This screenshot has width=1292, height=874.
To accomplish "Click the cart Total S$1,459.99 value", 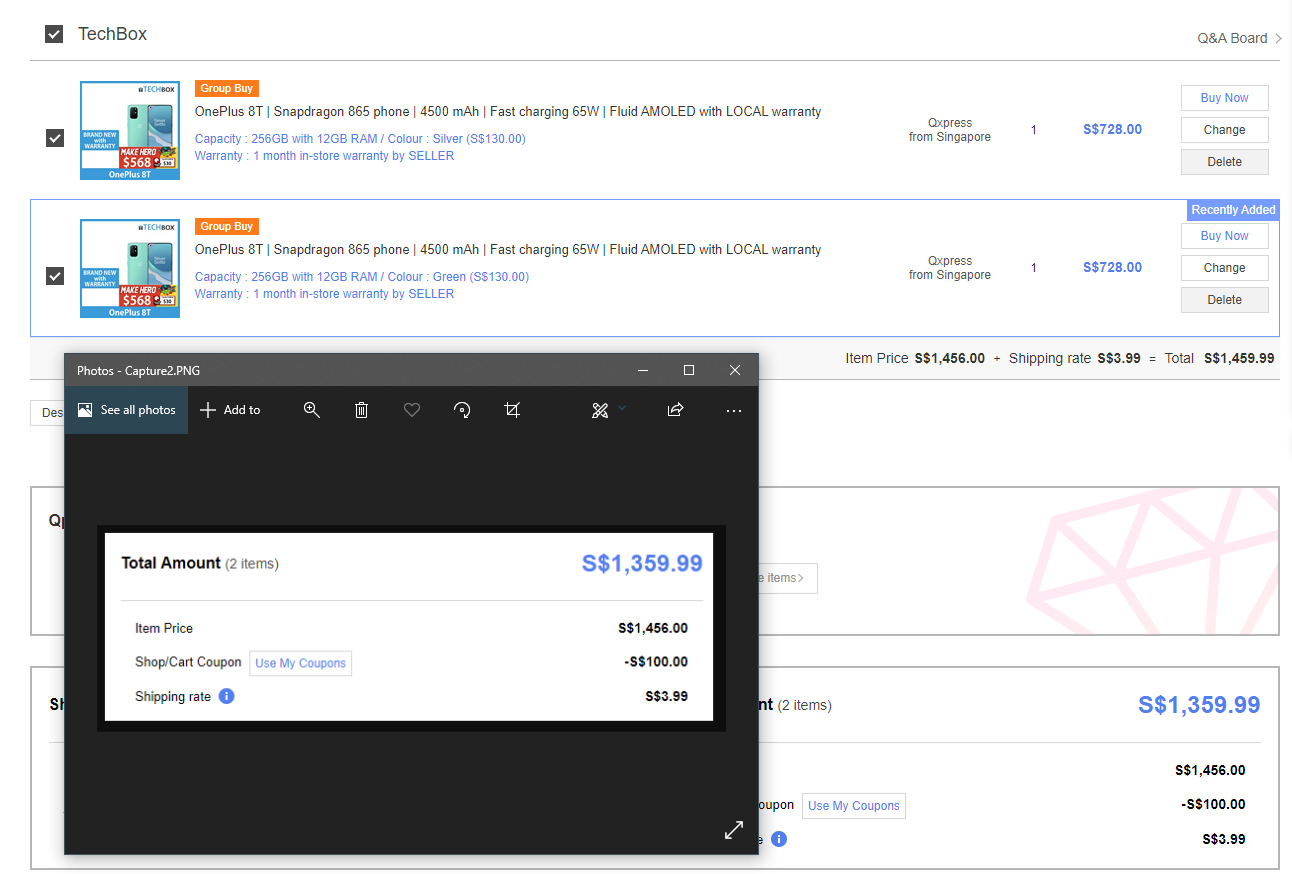I will 1239,358.
